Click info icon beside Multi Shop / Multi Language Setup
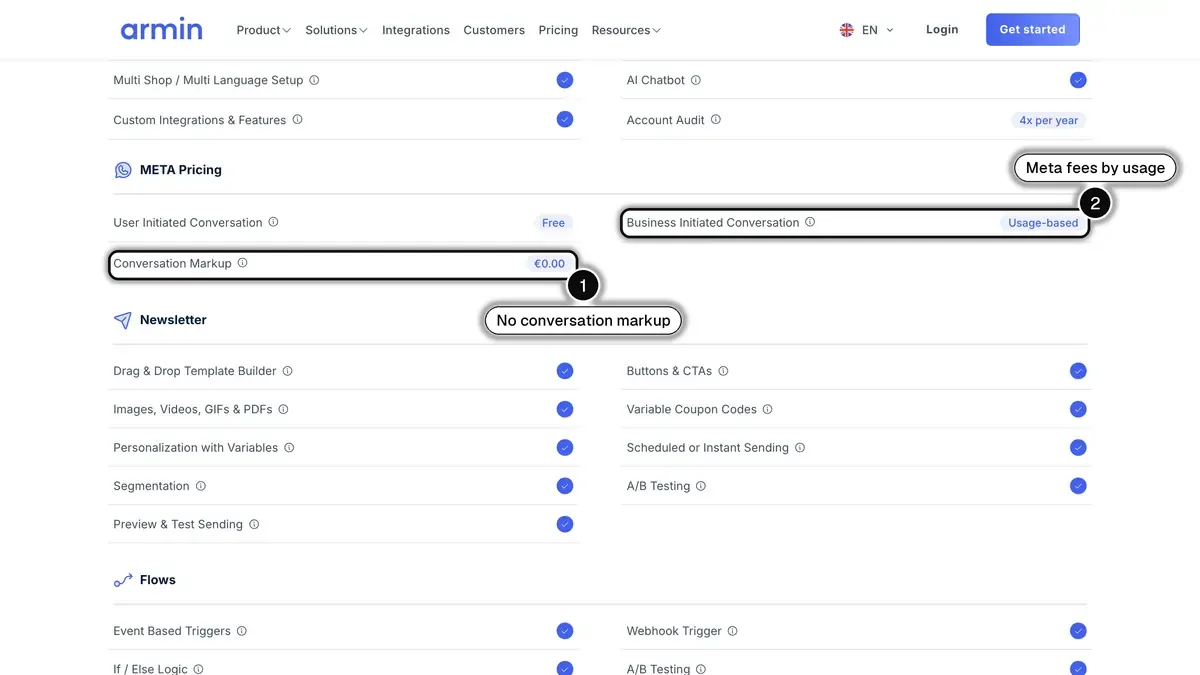The height and width of the screenshot is (675, 1200). click(x=314, y=80)
